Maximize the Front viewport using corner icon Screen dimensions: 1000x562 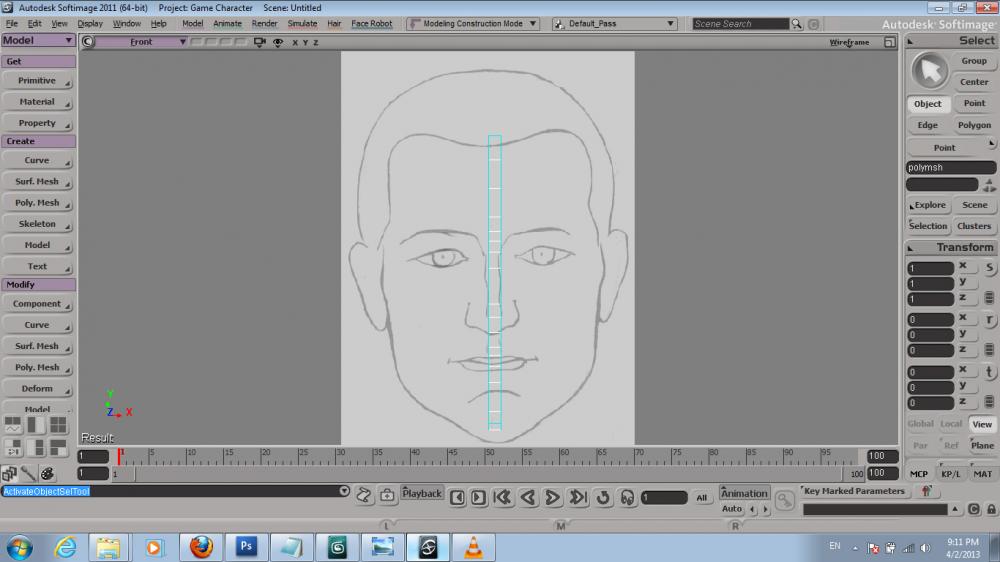click(890, 42)
